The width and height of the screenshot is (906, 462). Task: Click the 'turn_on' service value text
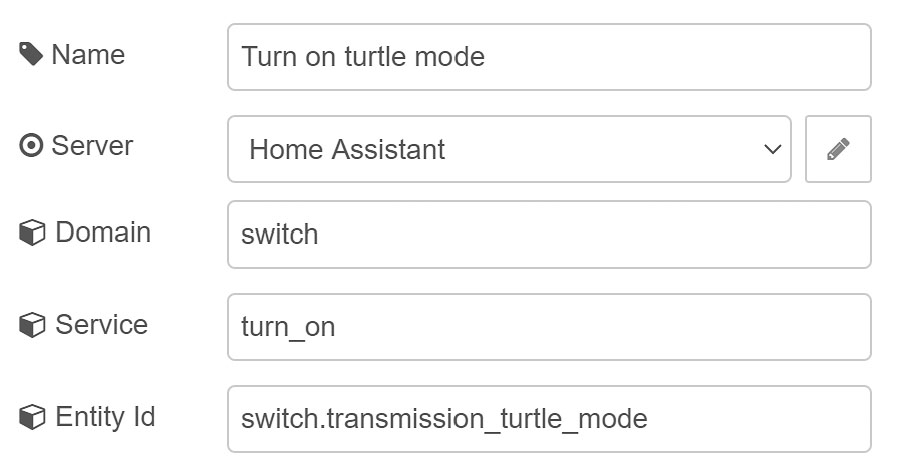point(288,327)
